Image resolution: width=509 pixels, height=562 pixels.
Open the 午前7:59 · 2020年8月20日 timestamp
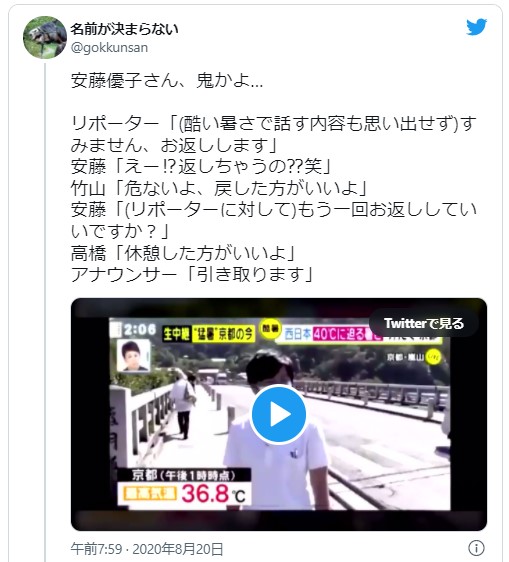pos(147,549)
